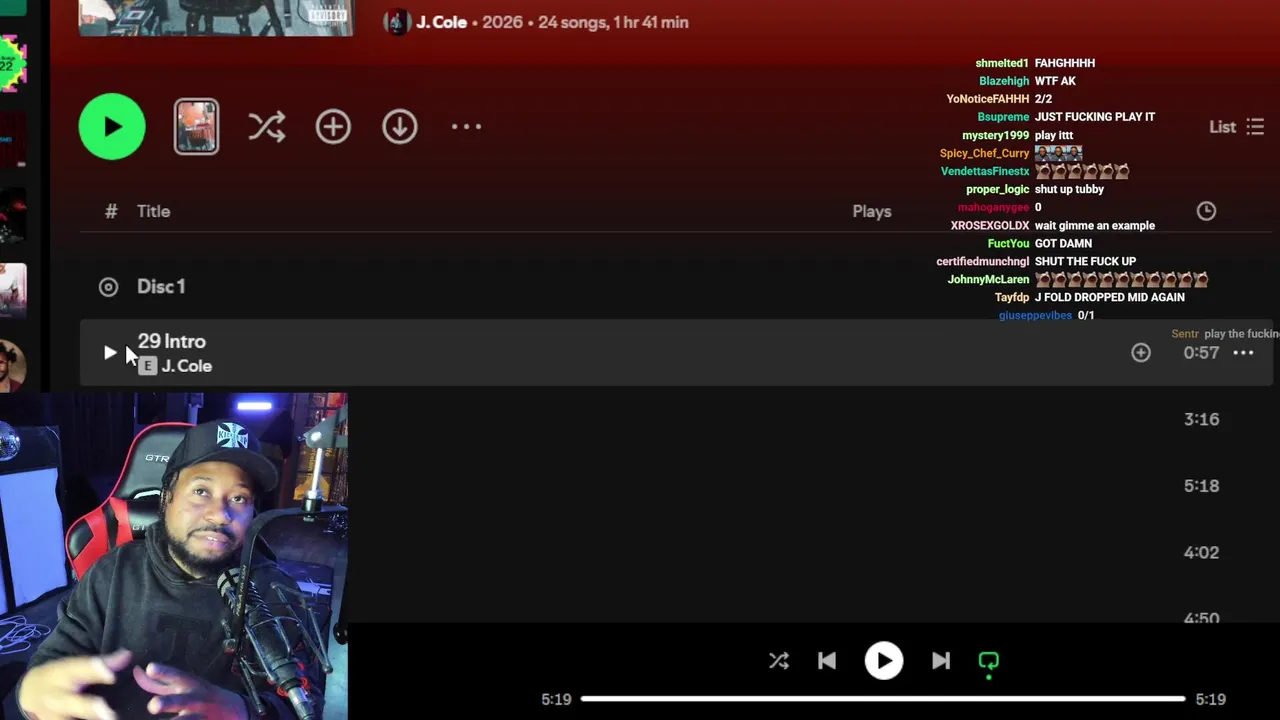Click Tayfdp username in chat

tap(1011, 297)
